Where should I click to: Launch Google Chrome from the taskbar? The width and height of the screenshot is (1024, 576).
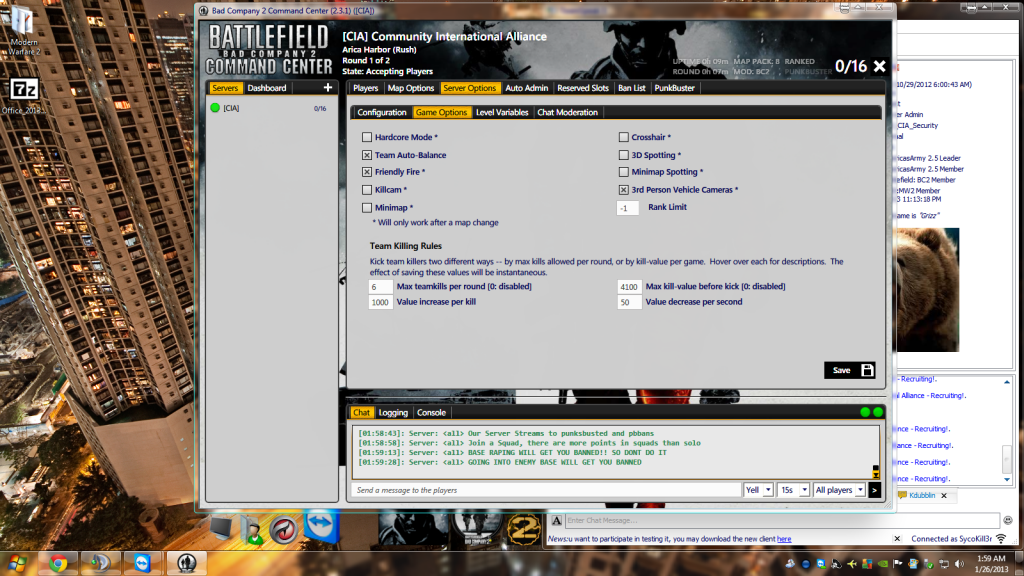[58, 563]
